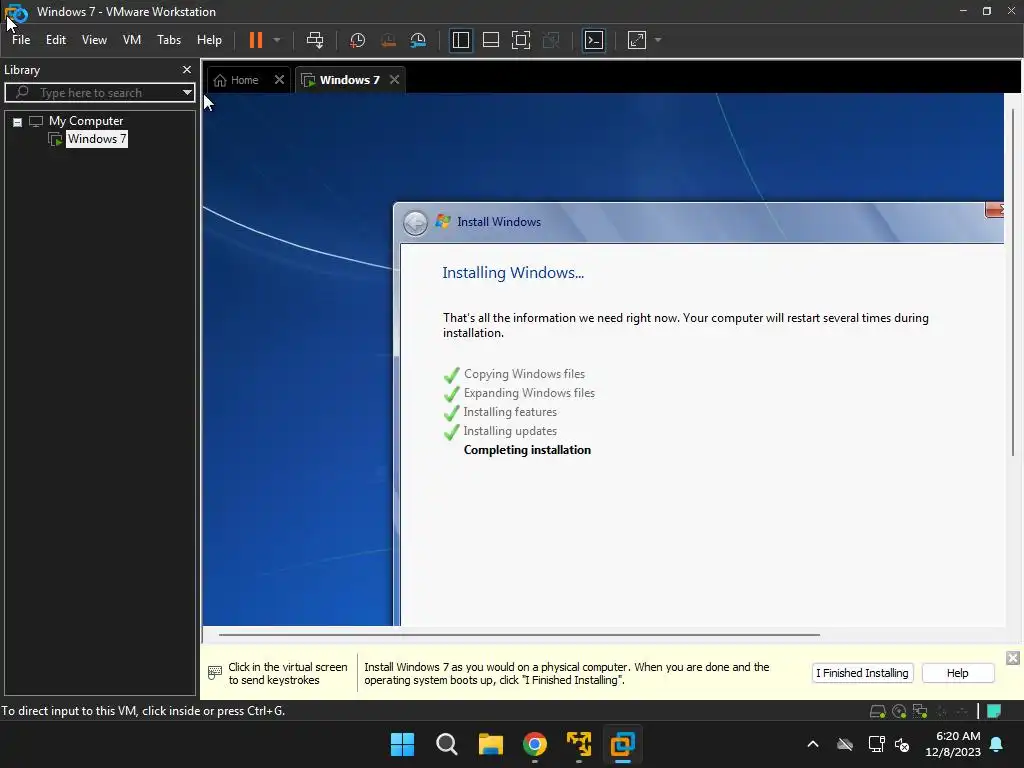This screenshot has width=1024, height=768.
Task: Click the CD/DVD drive status icon
Action: point(899,711)
